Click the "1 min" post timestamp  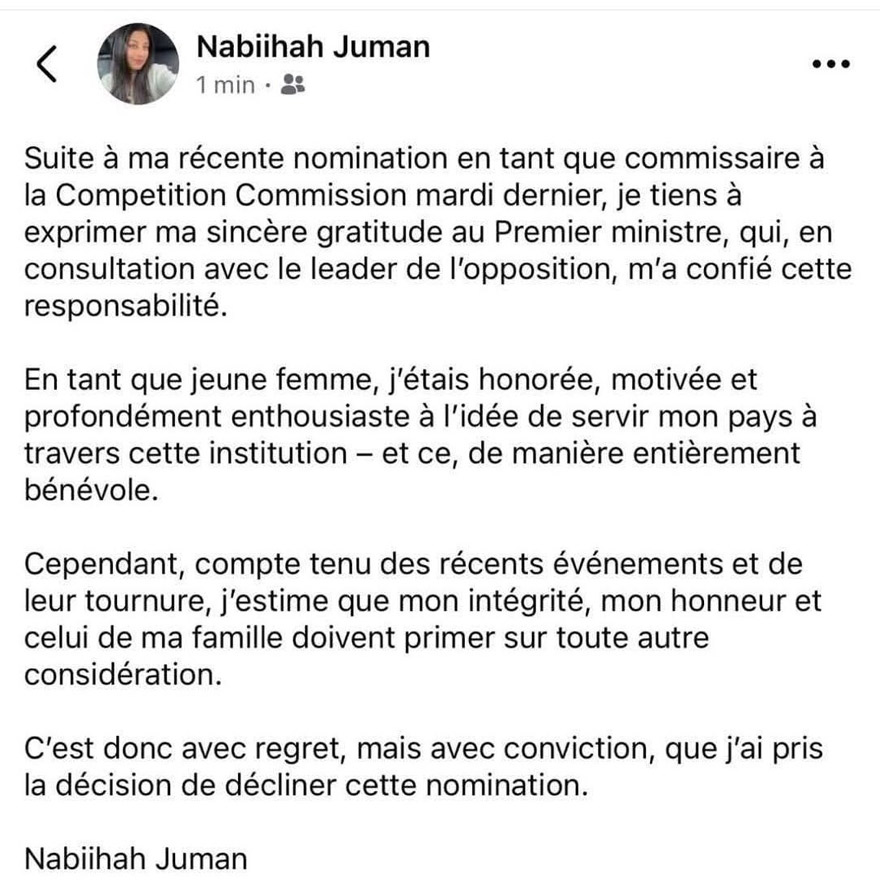click(226, 85)
